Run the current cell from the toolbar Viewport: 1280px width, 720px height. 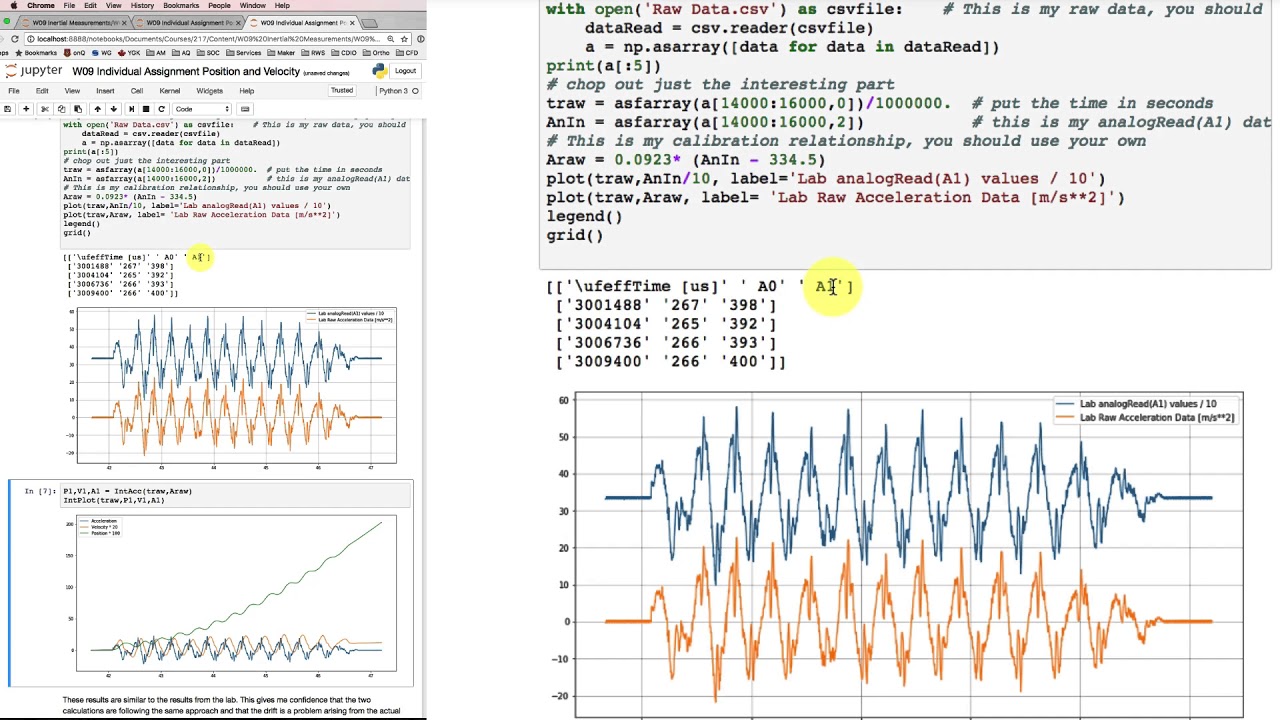tap(131, 109)
